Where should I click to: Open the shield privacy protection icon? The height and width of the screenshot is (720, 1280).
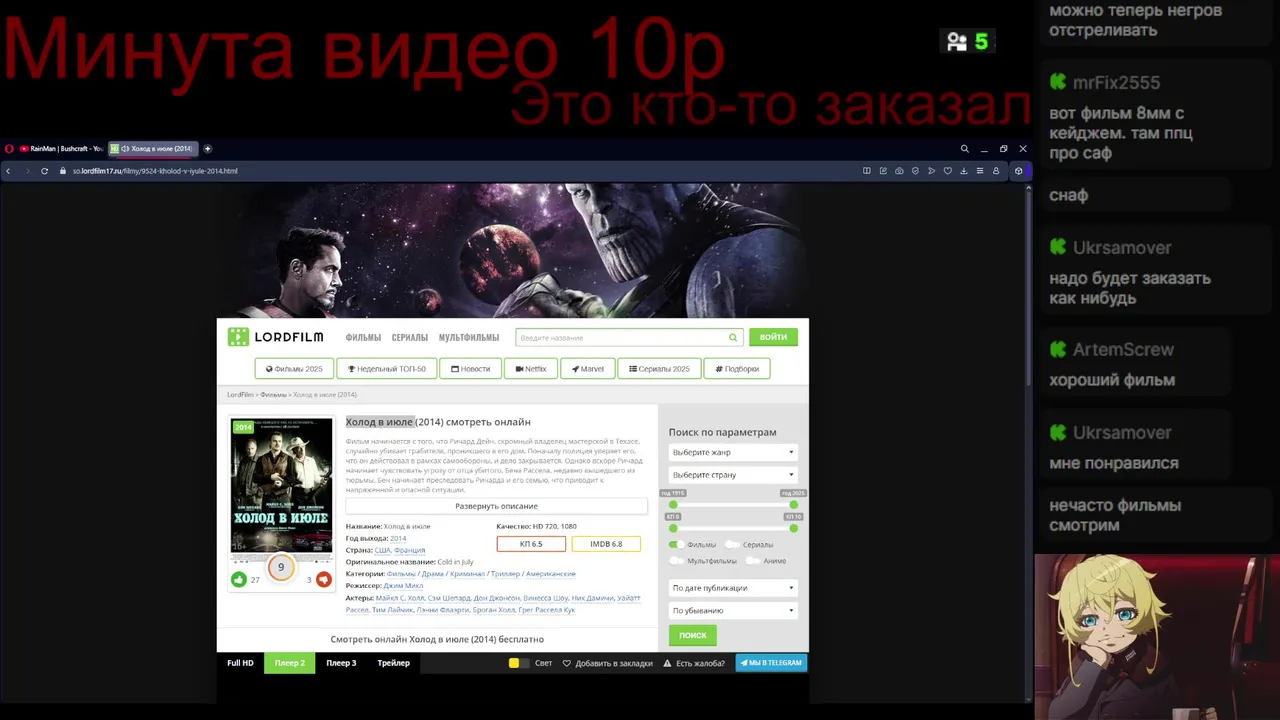pyautogui.click(x=915, y=171)
